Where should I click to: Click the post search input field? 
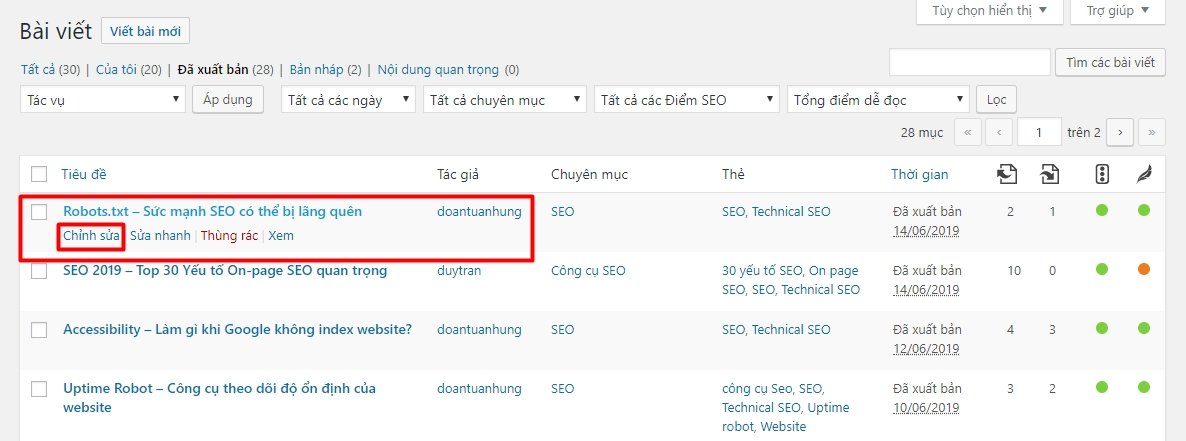969,62
